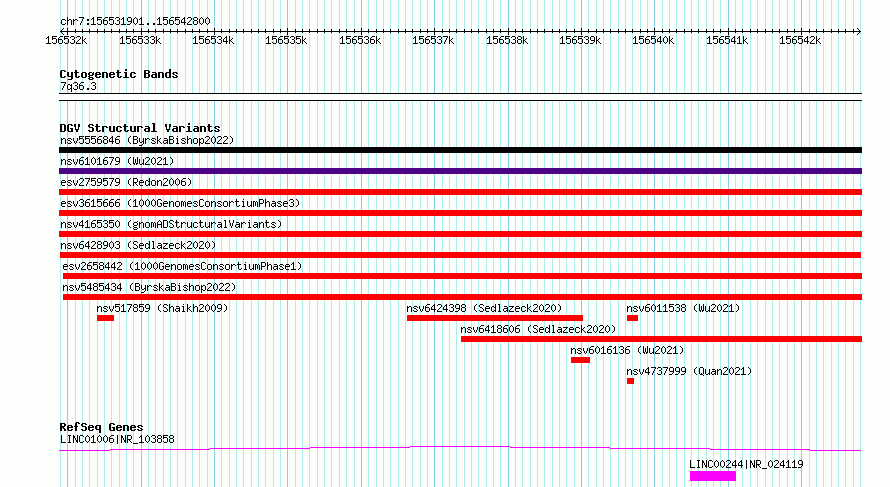Select the small nsv517859 variant block

pyautogui.click(x=106, y=318)
